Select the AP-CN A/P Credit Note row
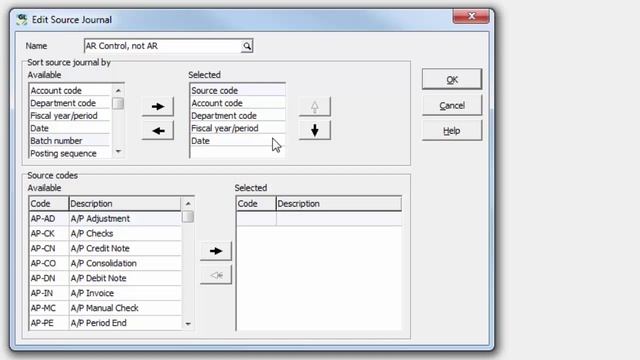The width and height of the screenshot is (640, 360). 105,249
